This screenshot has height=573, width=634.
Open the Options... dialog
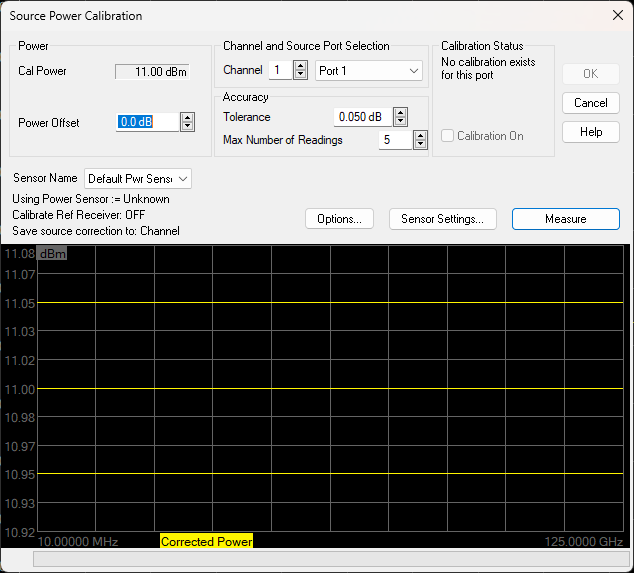point(339,219)
